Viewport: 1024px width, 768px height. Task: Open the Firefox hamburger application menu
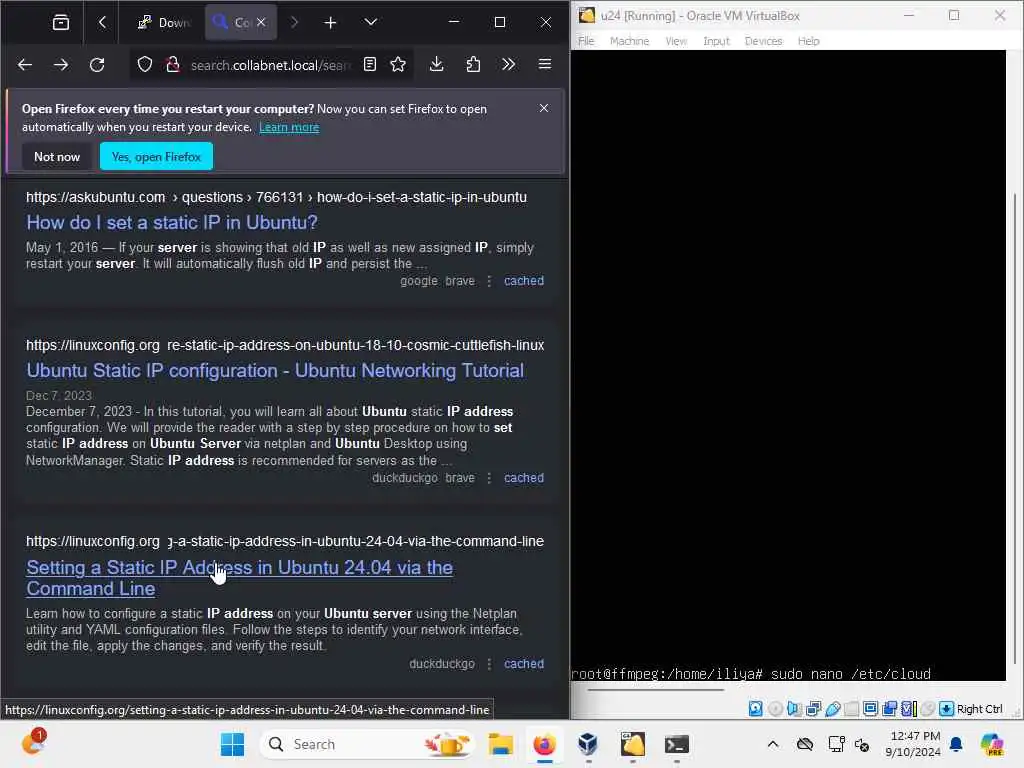click(545, 64)
